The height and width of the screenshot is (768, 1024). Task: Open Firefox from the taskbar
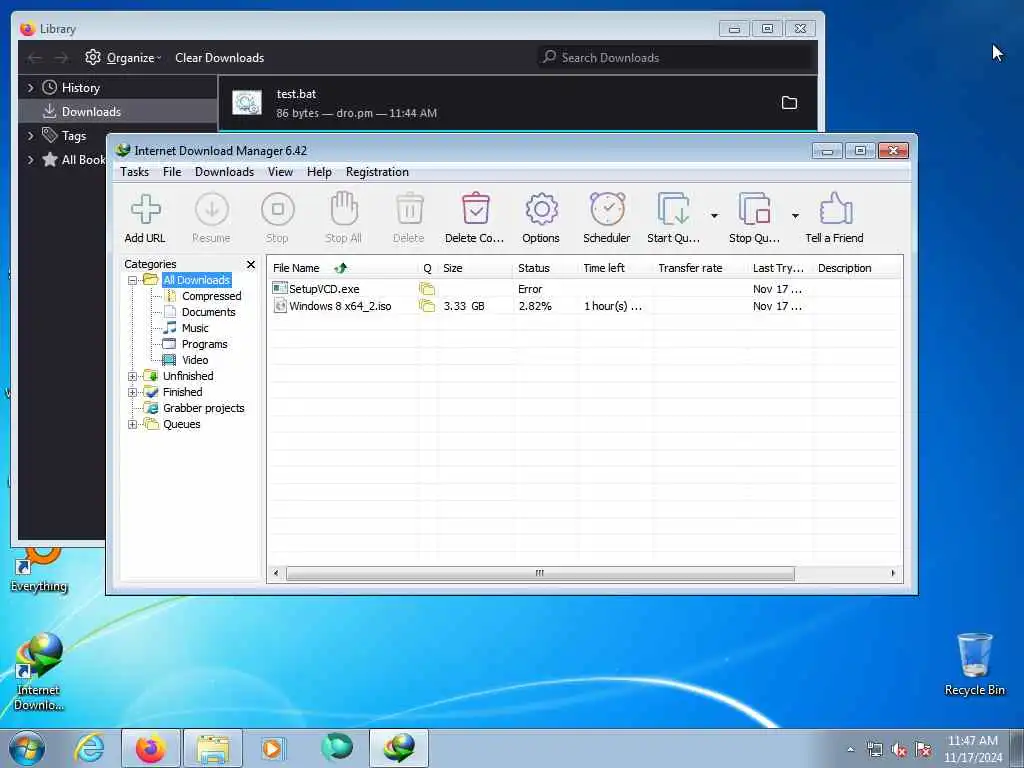tap(151, 748)
